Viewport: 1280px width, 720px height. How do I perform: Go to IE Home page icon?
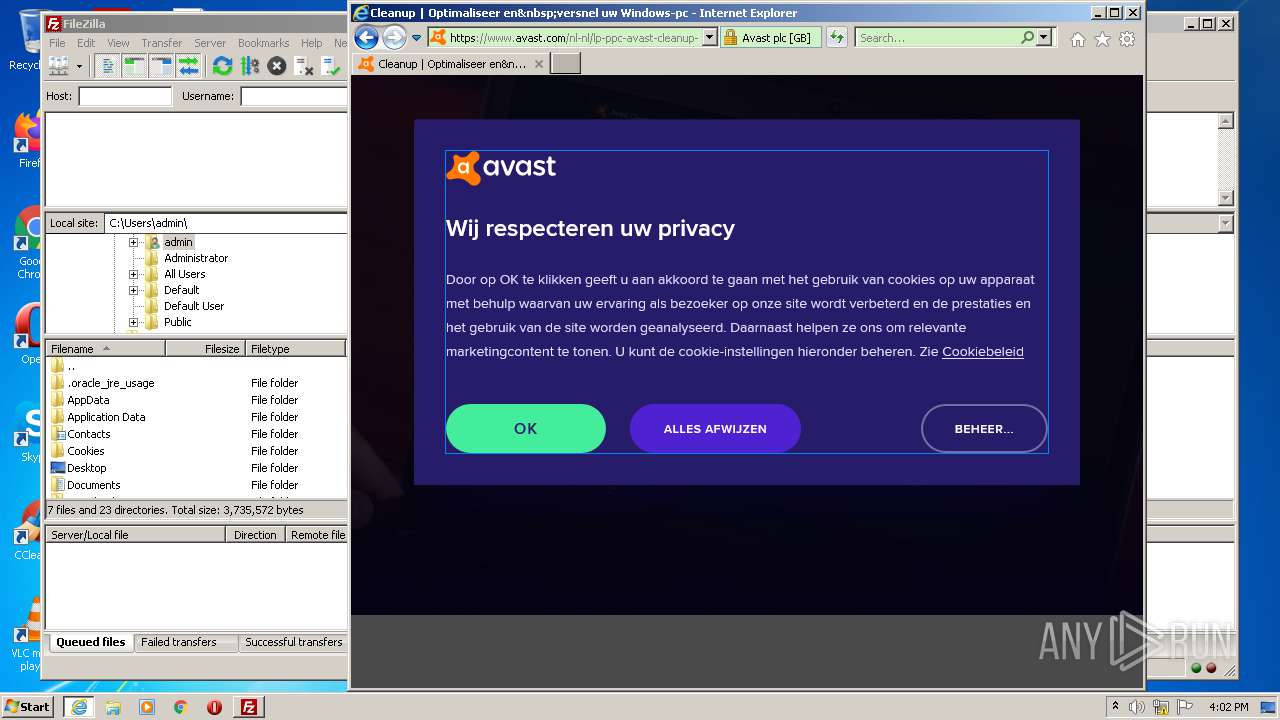point(1078,39)
